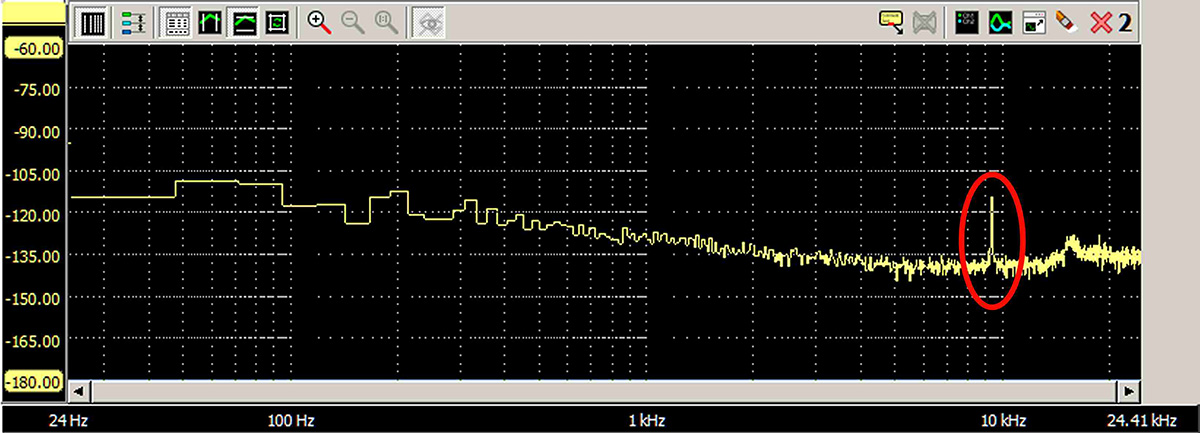Viewport: 1200px width, 433px height.
Task: Toggle the data table view icon
Action: click(x=177, y=22)
